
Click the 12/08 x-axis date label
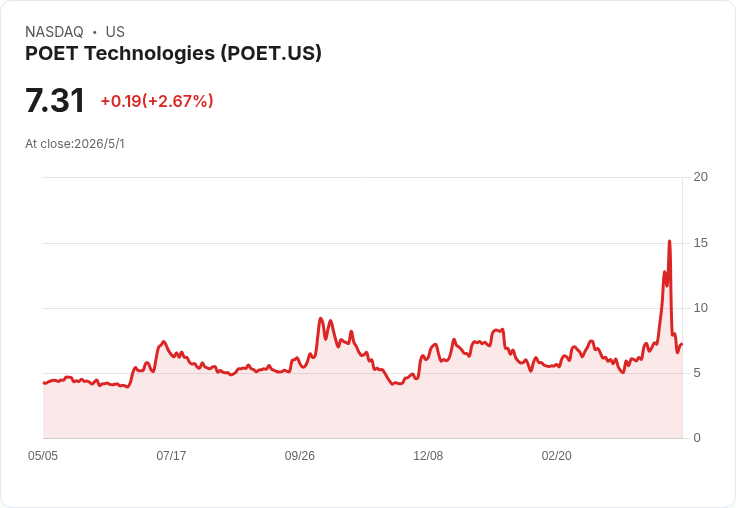[428, 456]
